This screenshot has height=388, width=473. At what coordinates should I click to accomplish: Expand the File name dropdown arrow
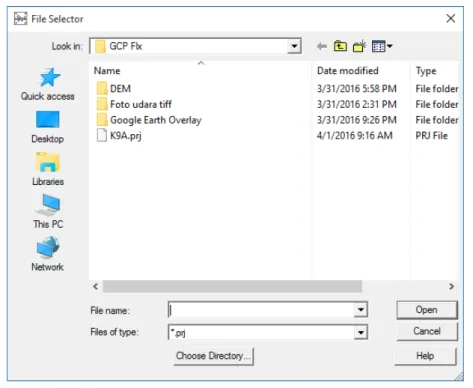(361, 310)
